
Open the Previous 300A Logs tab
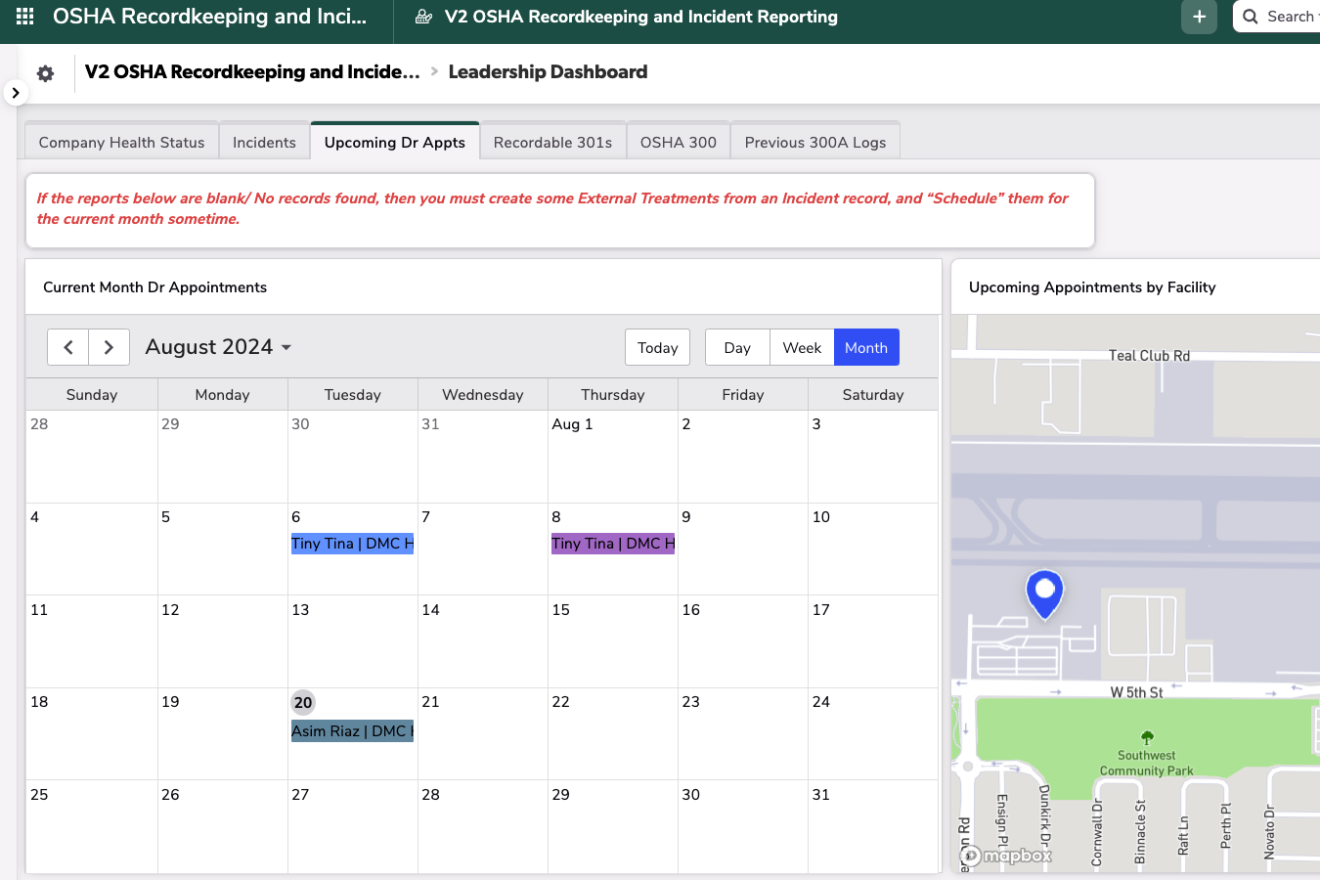pos(814,142)
